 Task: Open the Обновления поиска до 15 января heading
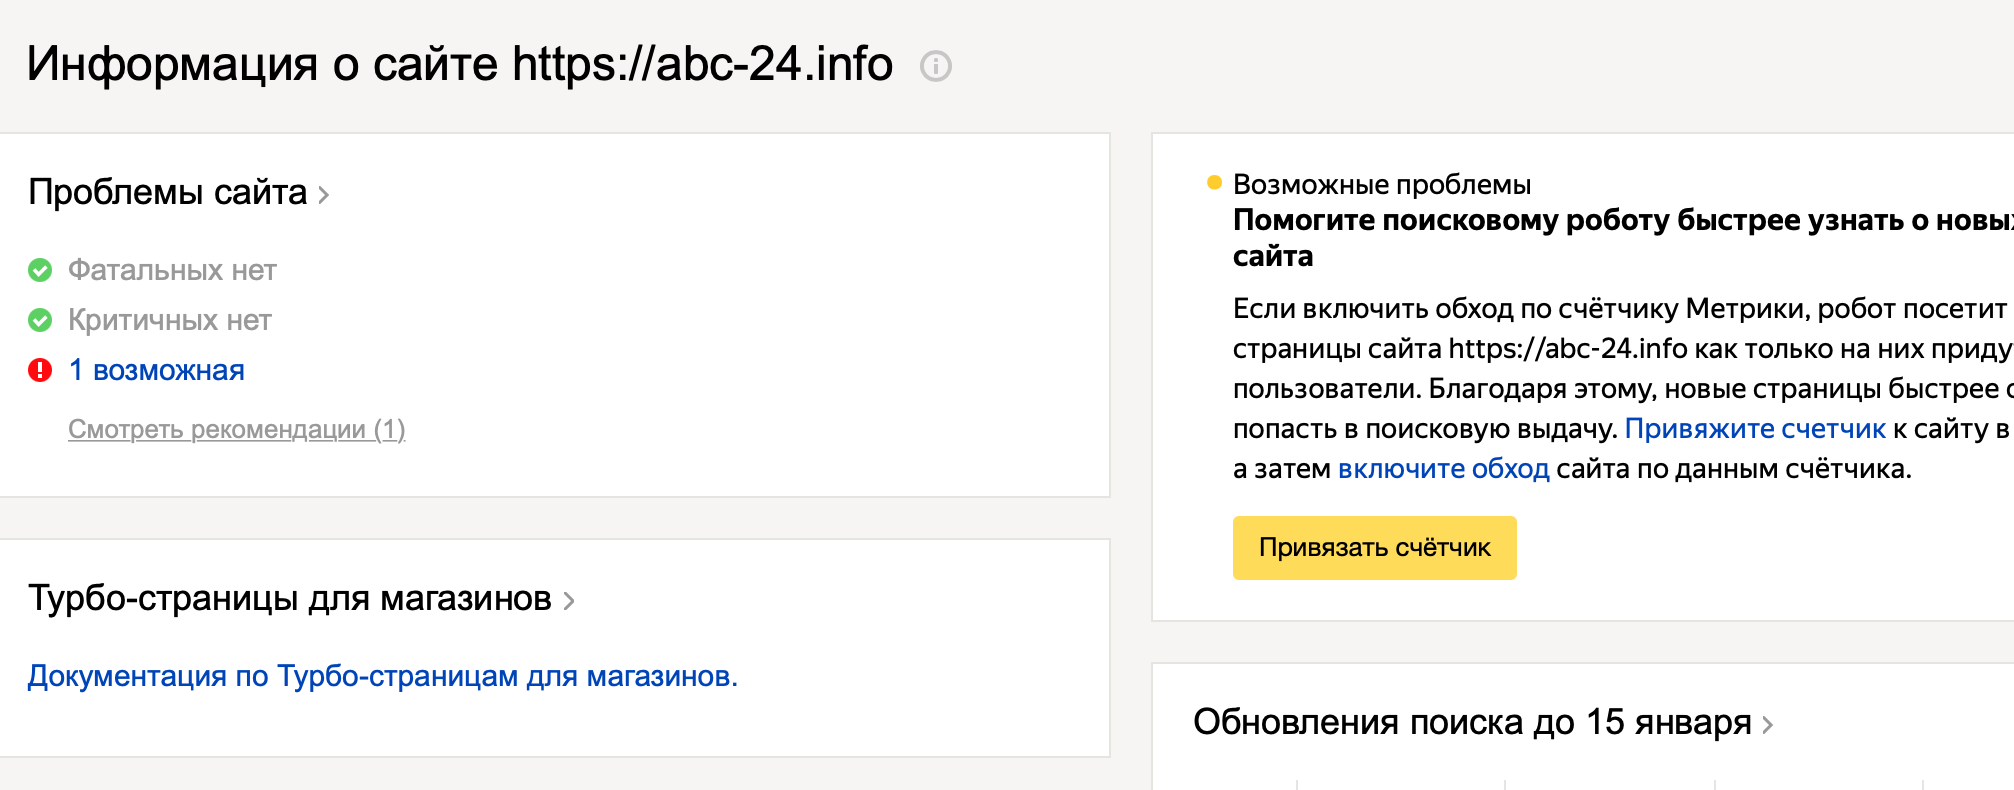coord(1471,722)
